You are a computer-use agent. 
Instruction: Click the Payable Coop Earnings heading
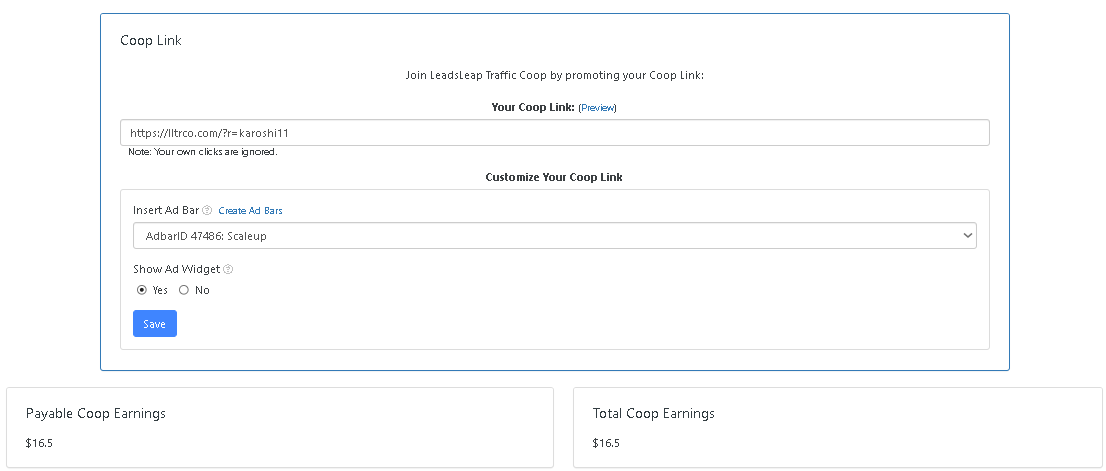(x=95, y=413)
